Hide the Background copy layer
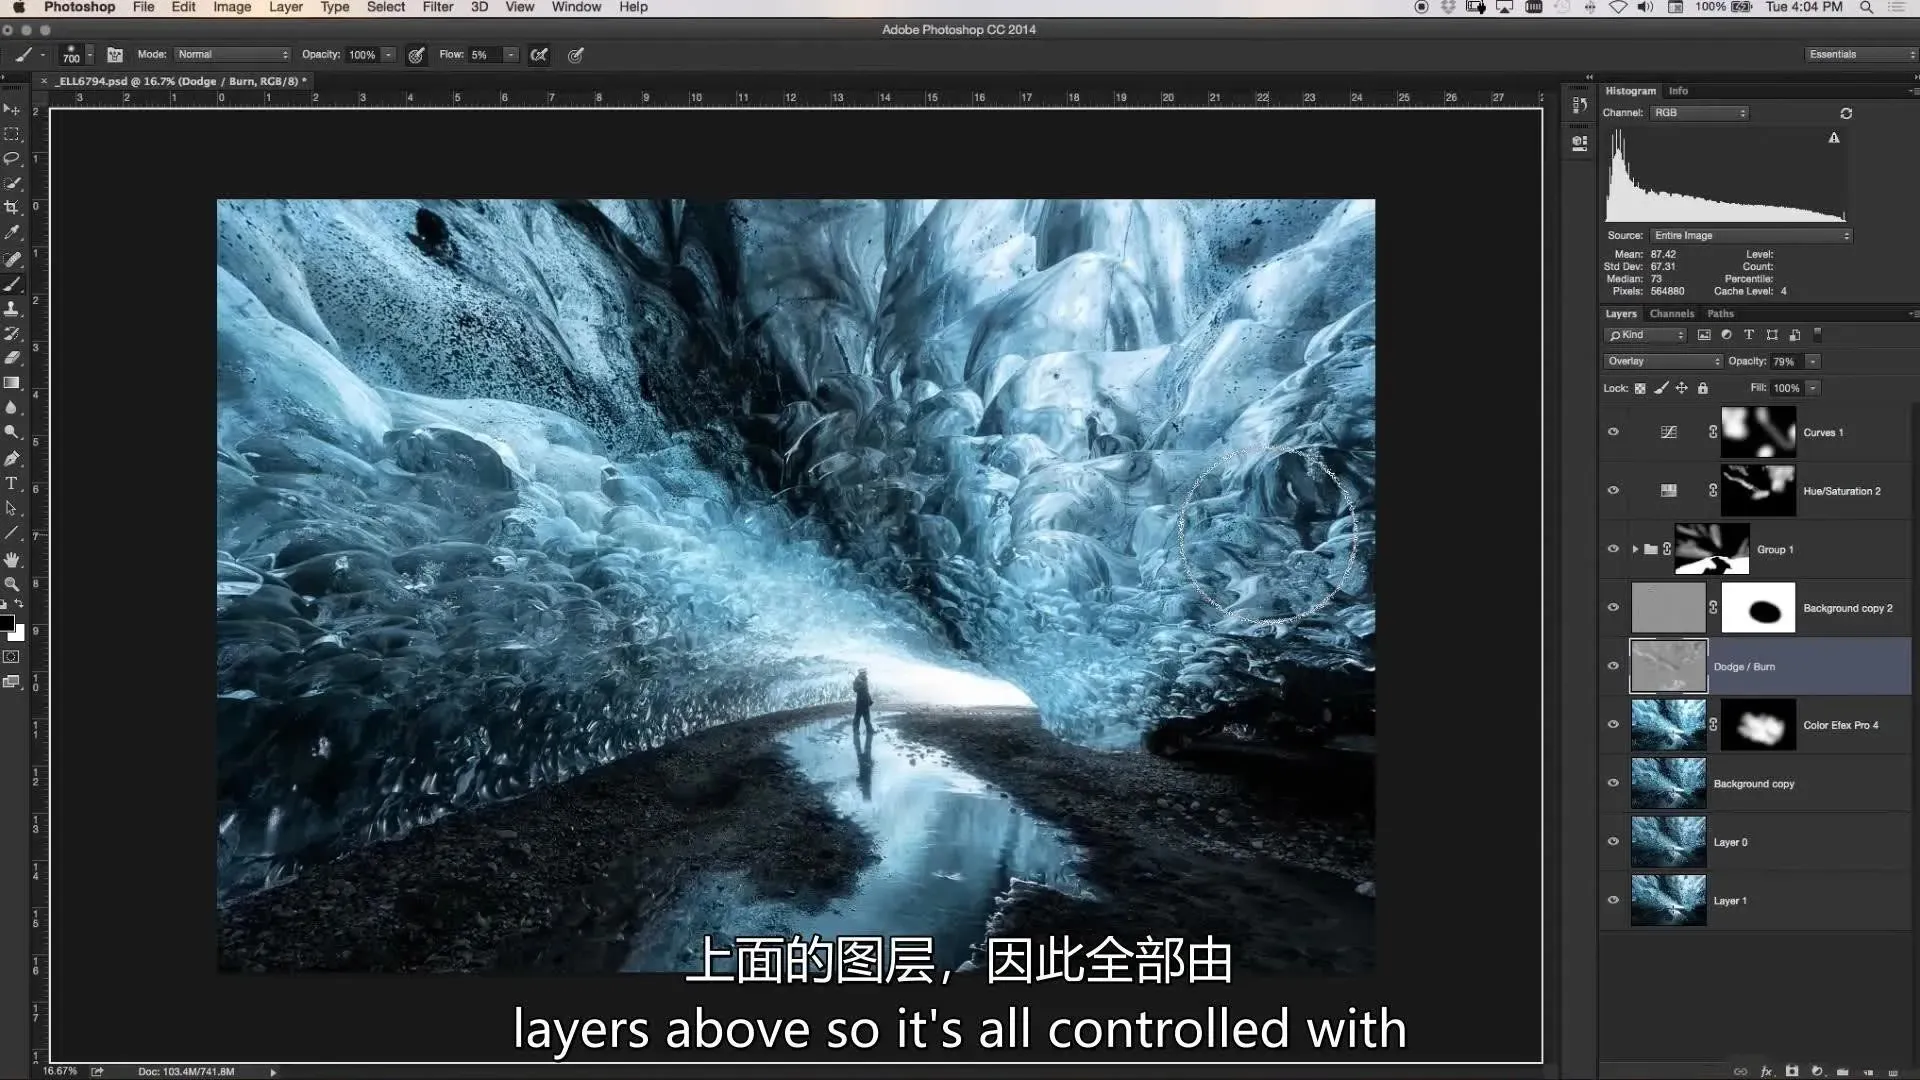Viewport: 1920px width, 1080px height. 1613,783
